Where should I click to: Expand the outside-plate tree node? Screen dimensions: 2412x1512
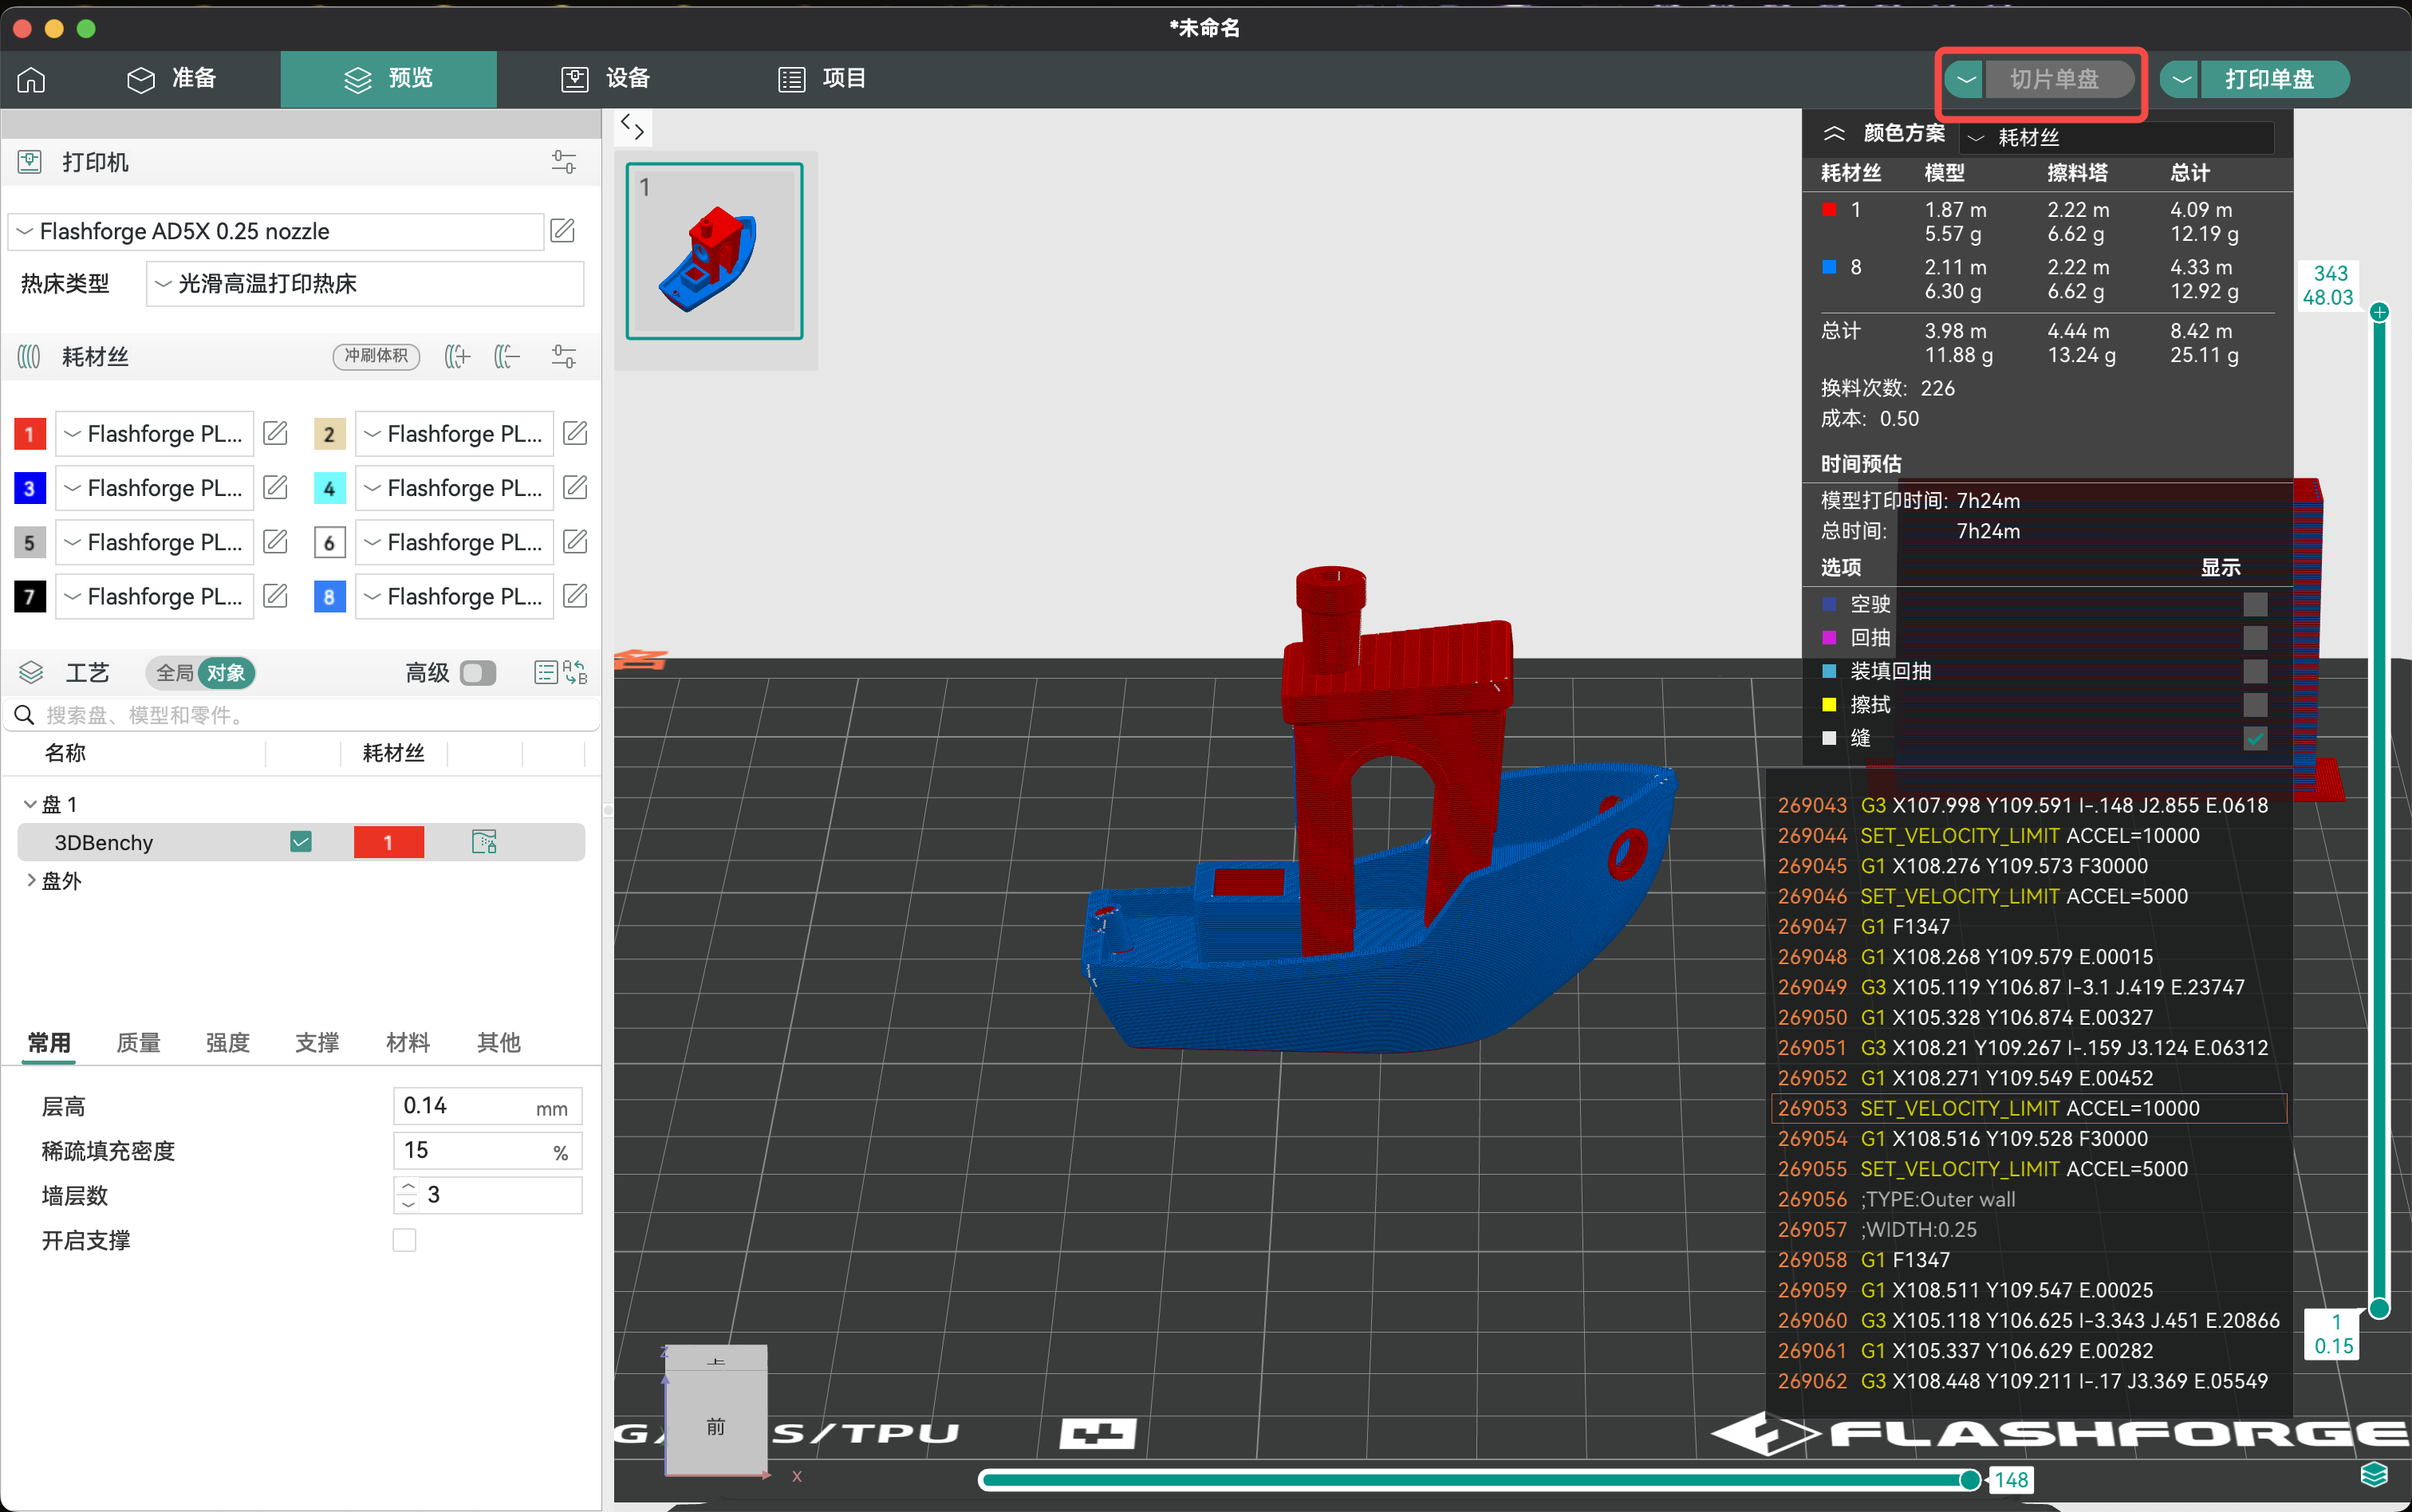point(30,880)
